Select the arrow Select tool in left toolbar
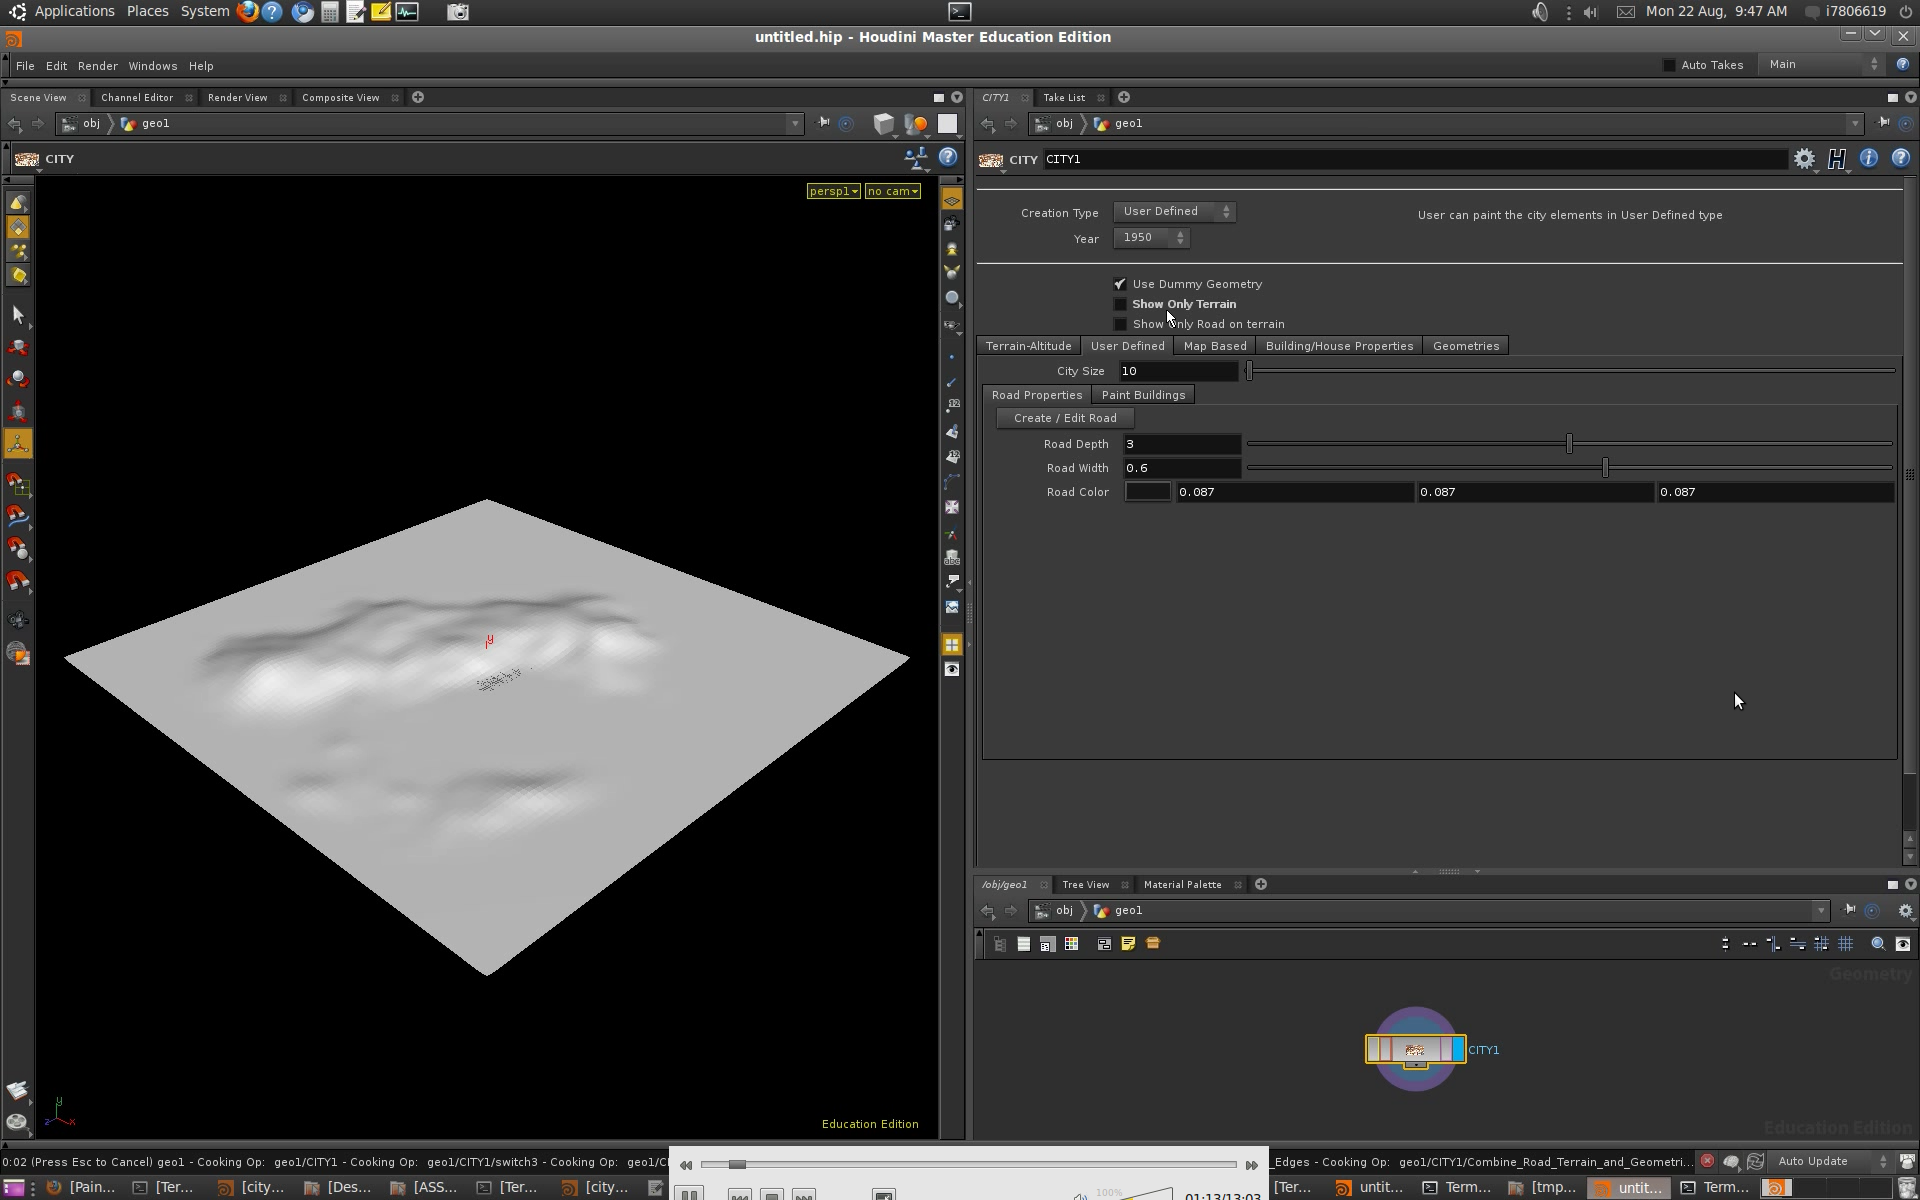 18,315
